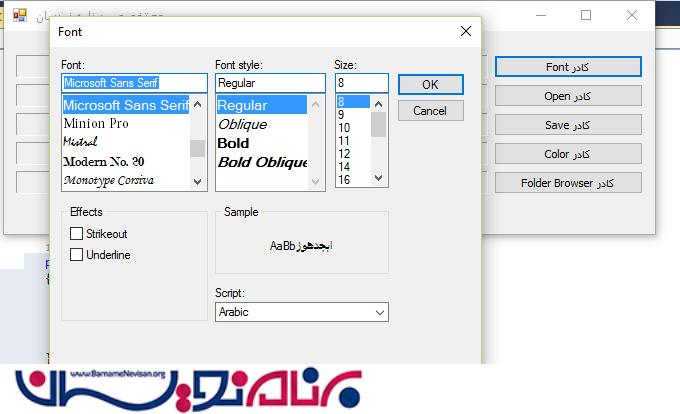Click font list scroll down arrow
Image resolution: width=680 pixels, height=414 pixels.
(198, 182)
